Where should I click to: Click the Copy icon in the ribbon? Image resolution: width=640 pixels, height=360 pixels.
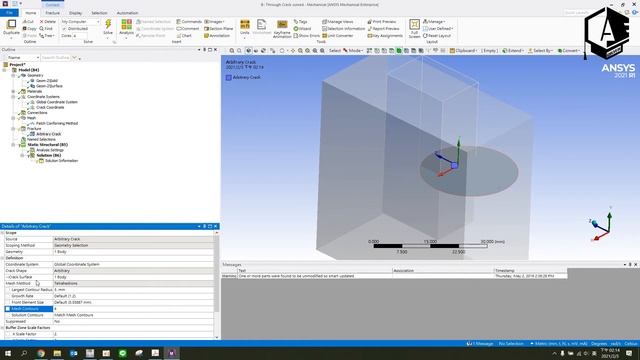tap(29, 29)
